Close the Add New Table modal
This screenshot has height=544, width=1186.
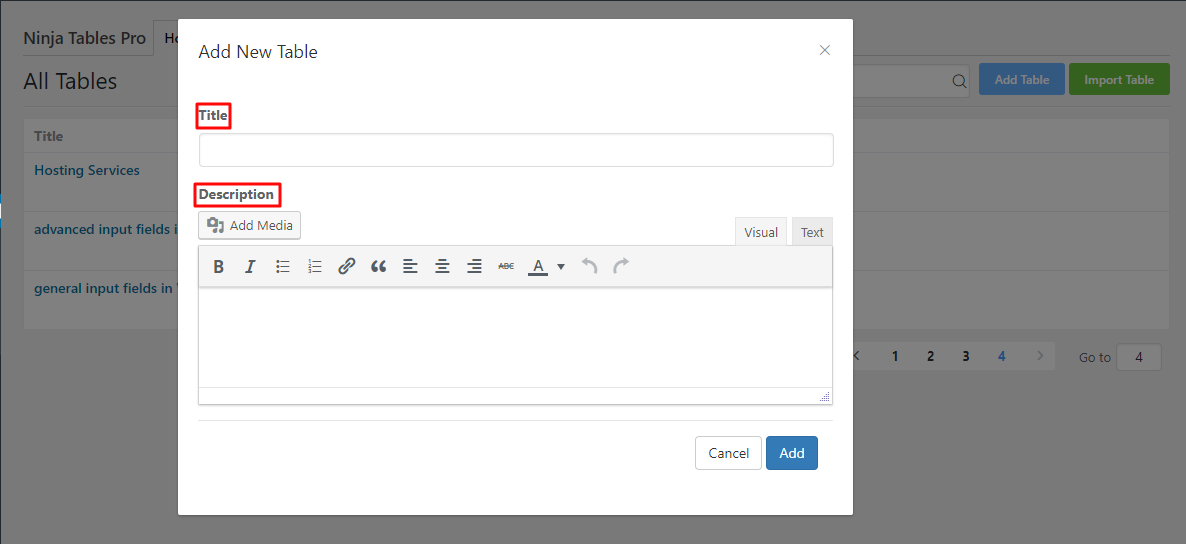(x=825, y=50)
